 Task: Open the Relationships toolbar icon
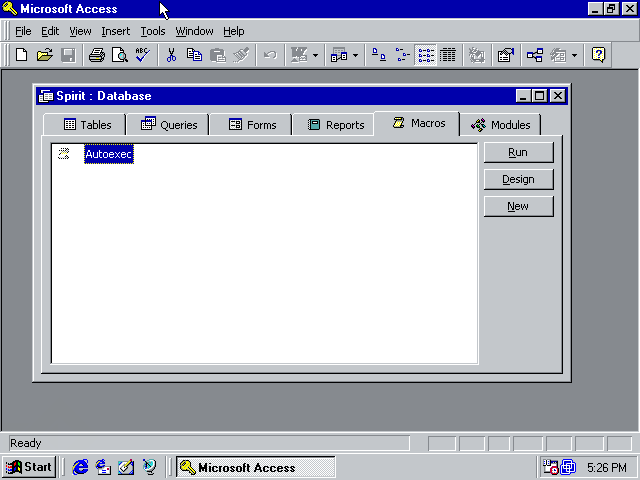[535, 55]
